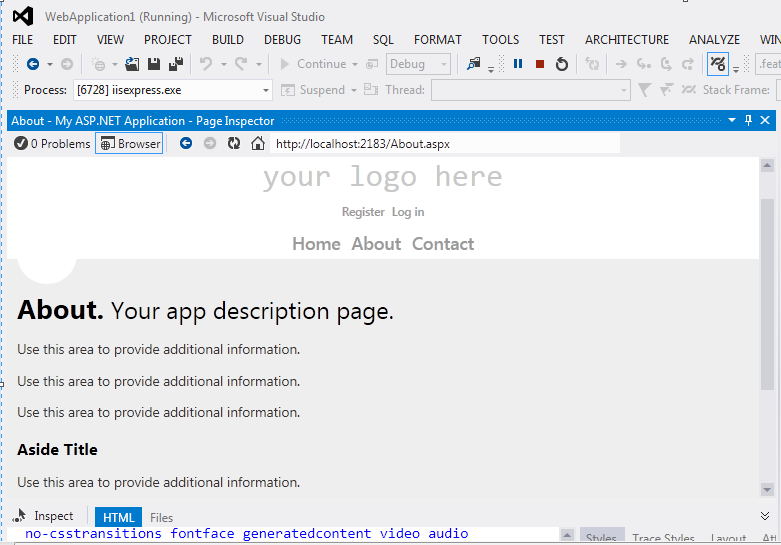Click Show Next Statement arrow icon
The width and height of the screenshot is (781, 545).
click(x=621, y=64)
